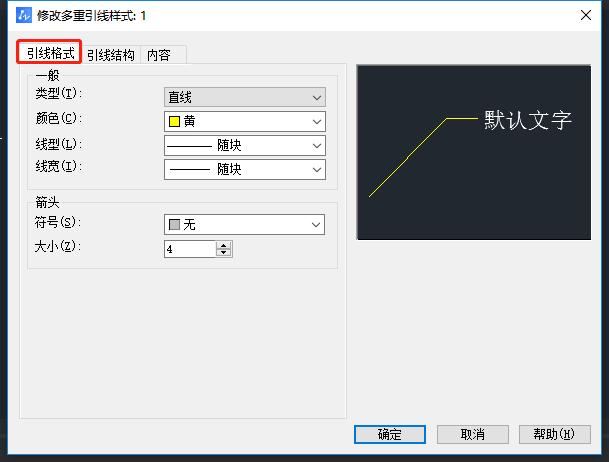
Task: Click the 线型(L) label
Action: [x=59, y=144]
